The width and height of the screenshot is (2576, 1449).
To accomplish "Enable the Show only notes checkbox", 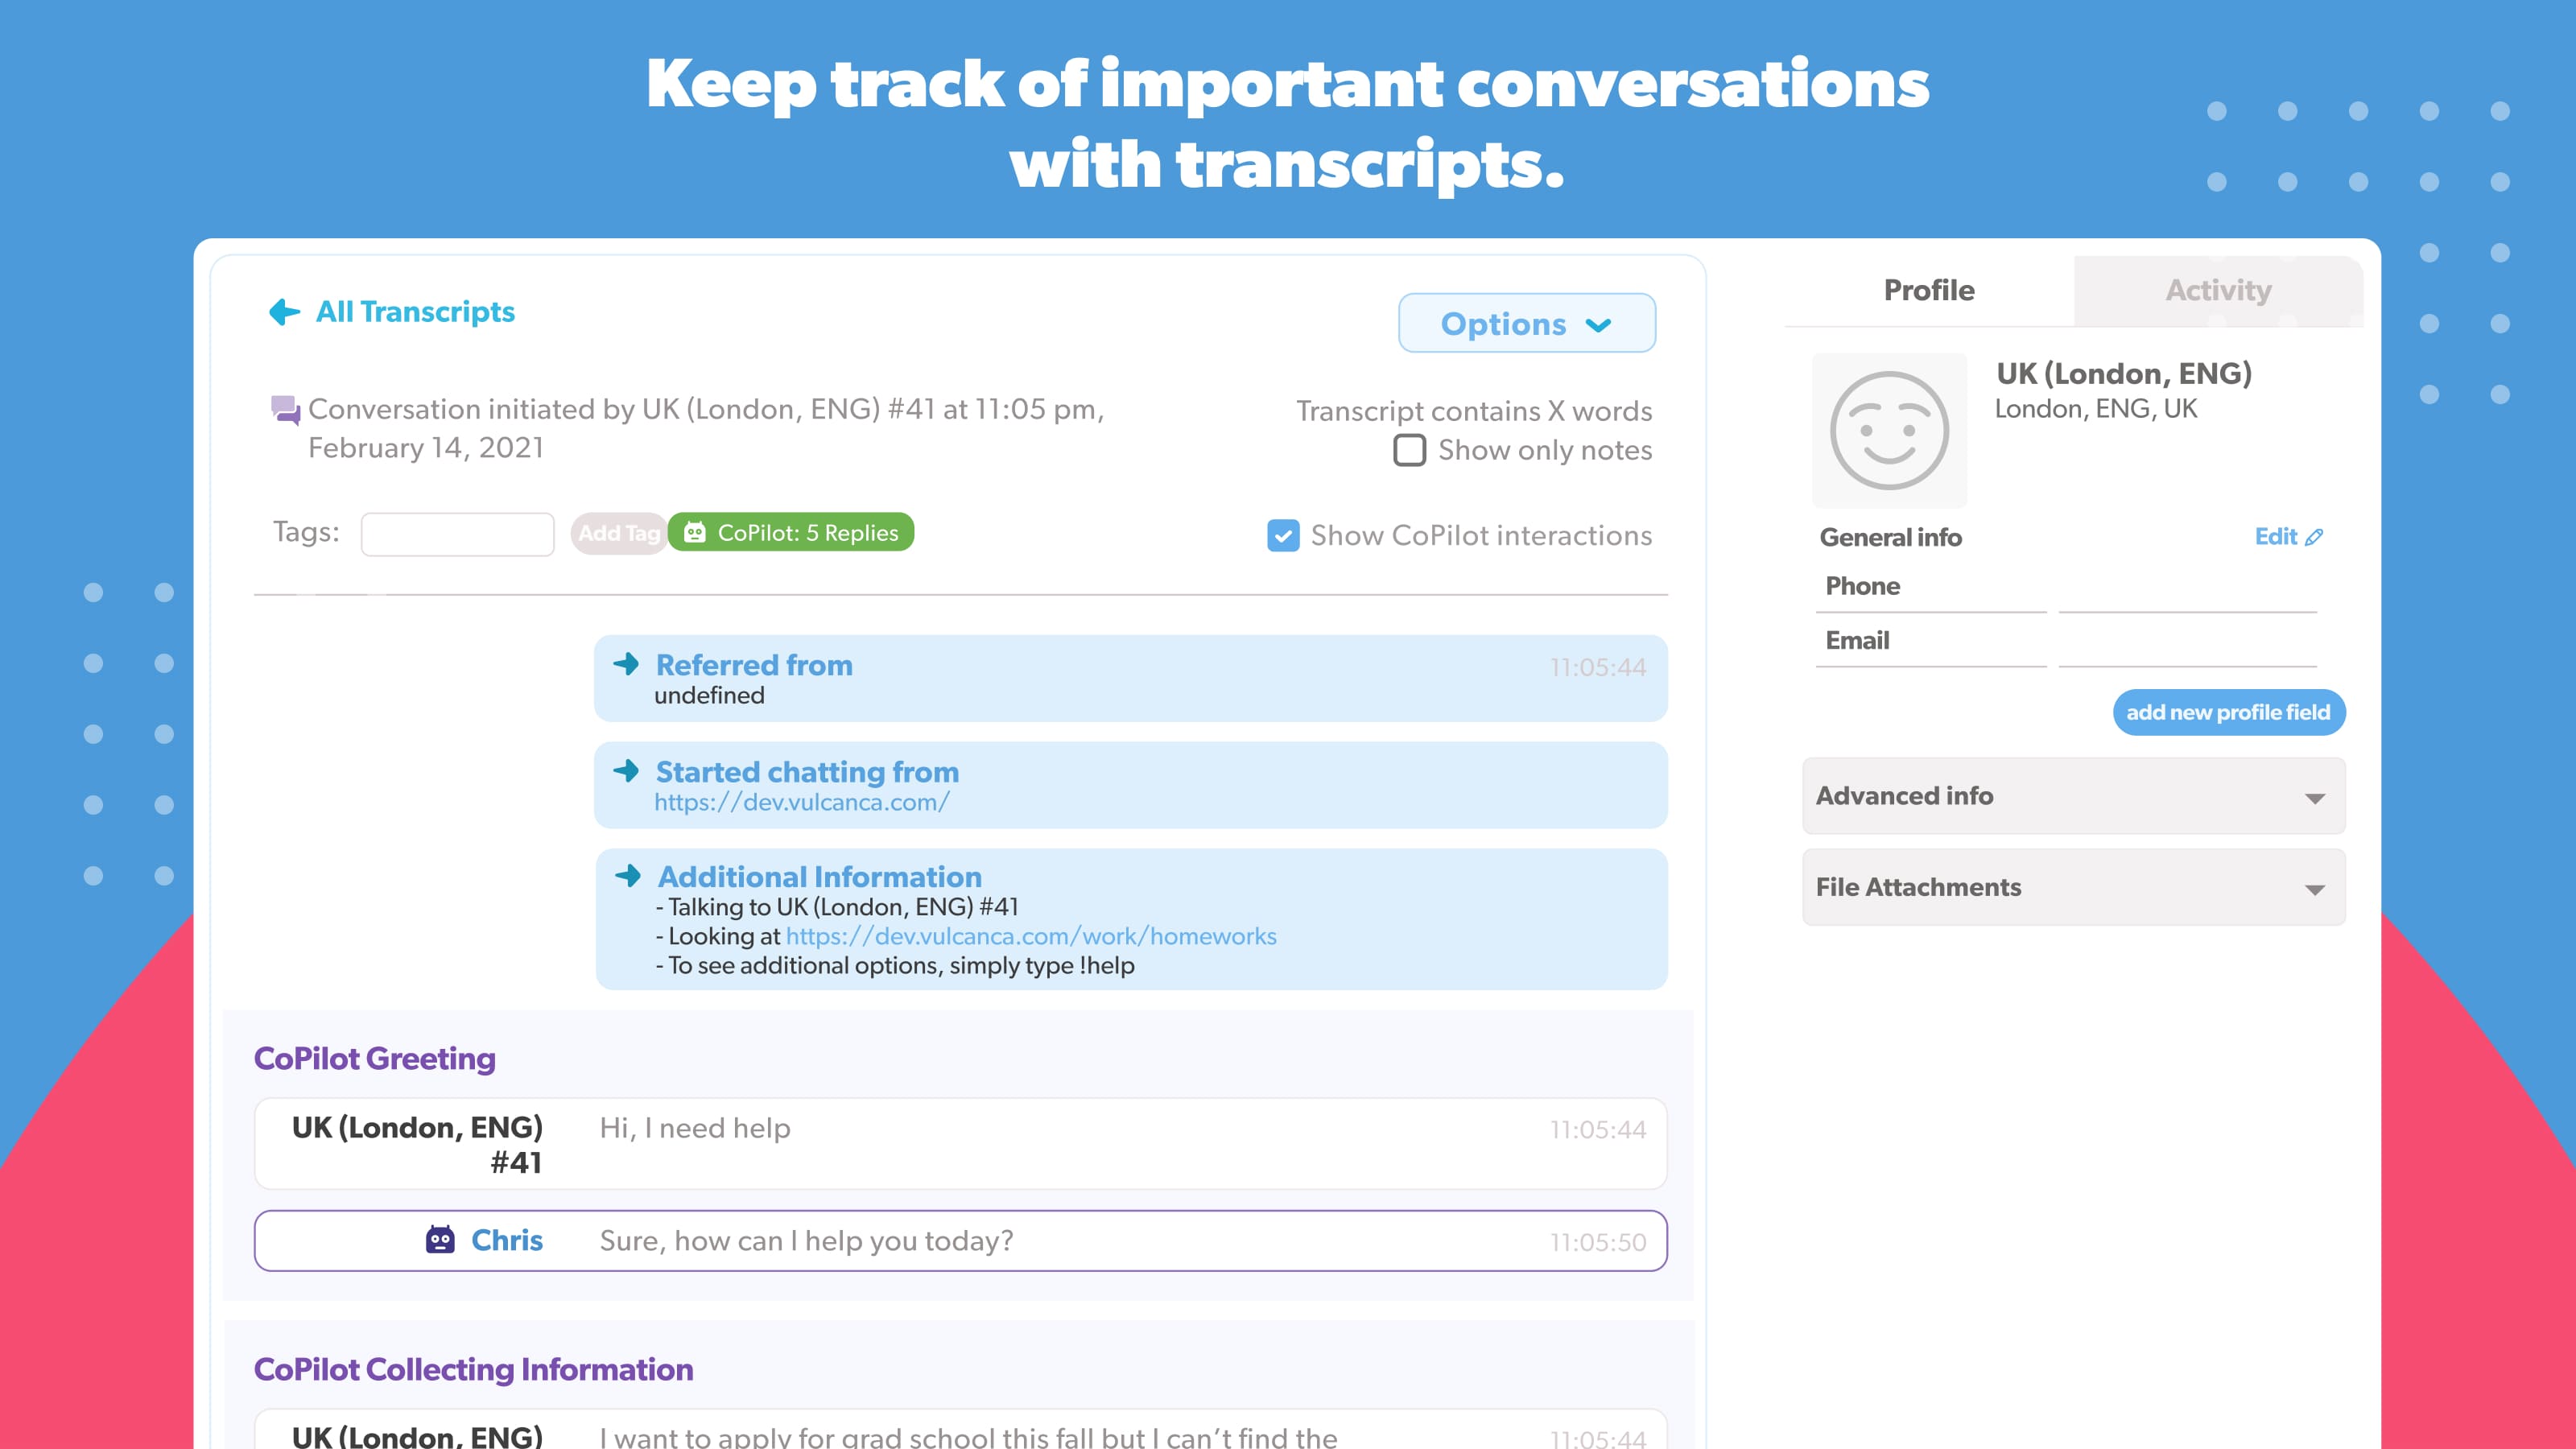I will [x=1409, y=450].
